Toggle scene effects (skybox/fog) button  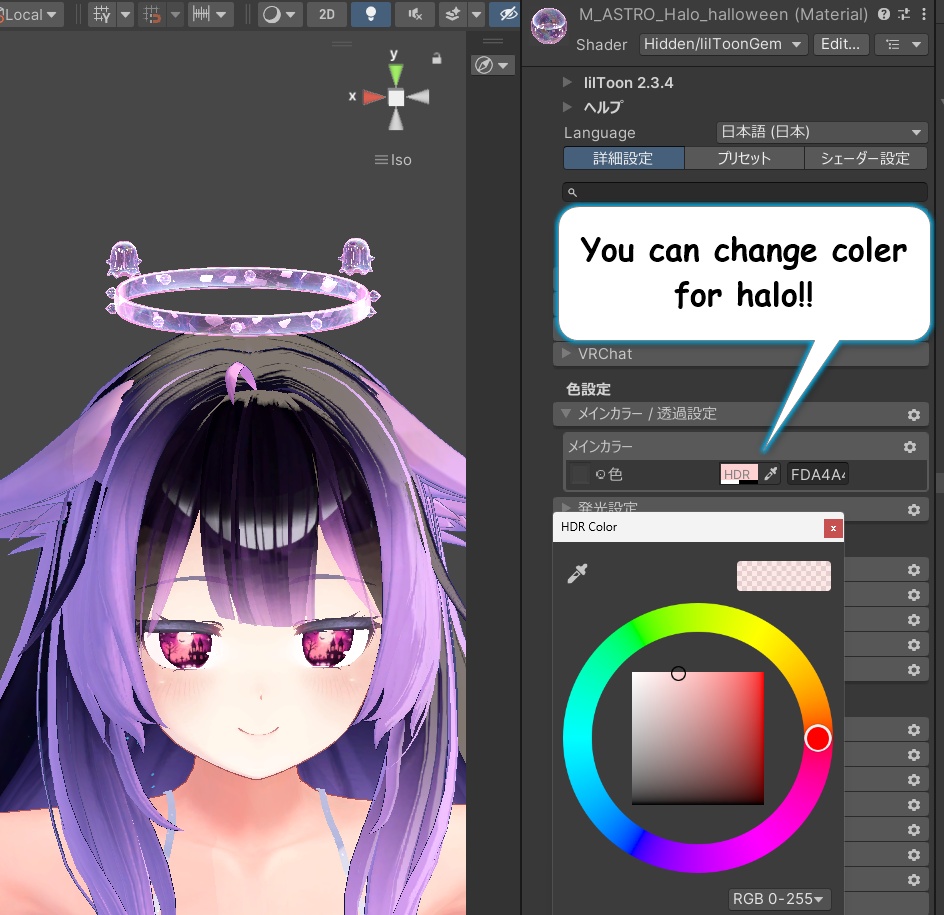[x=453, y=14]
